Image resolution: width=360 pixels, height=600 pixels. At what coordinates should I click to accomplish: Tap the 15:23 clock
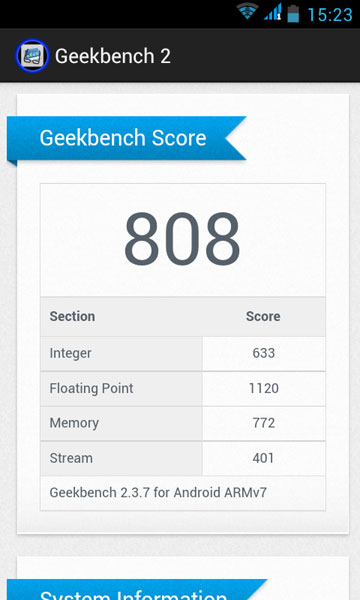[x=329, y=15]
